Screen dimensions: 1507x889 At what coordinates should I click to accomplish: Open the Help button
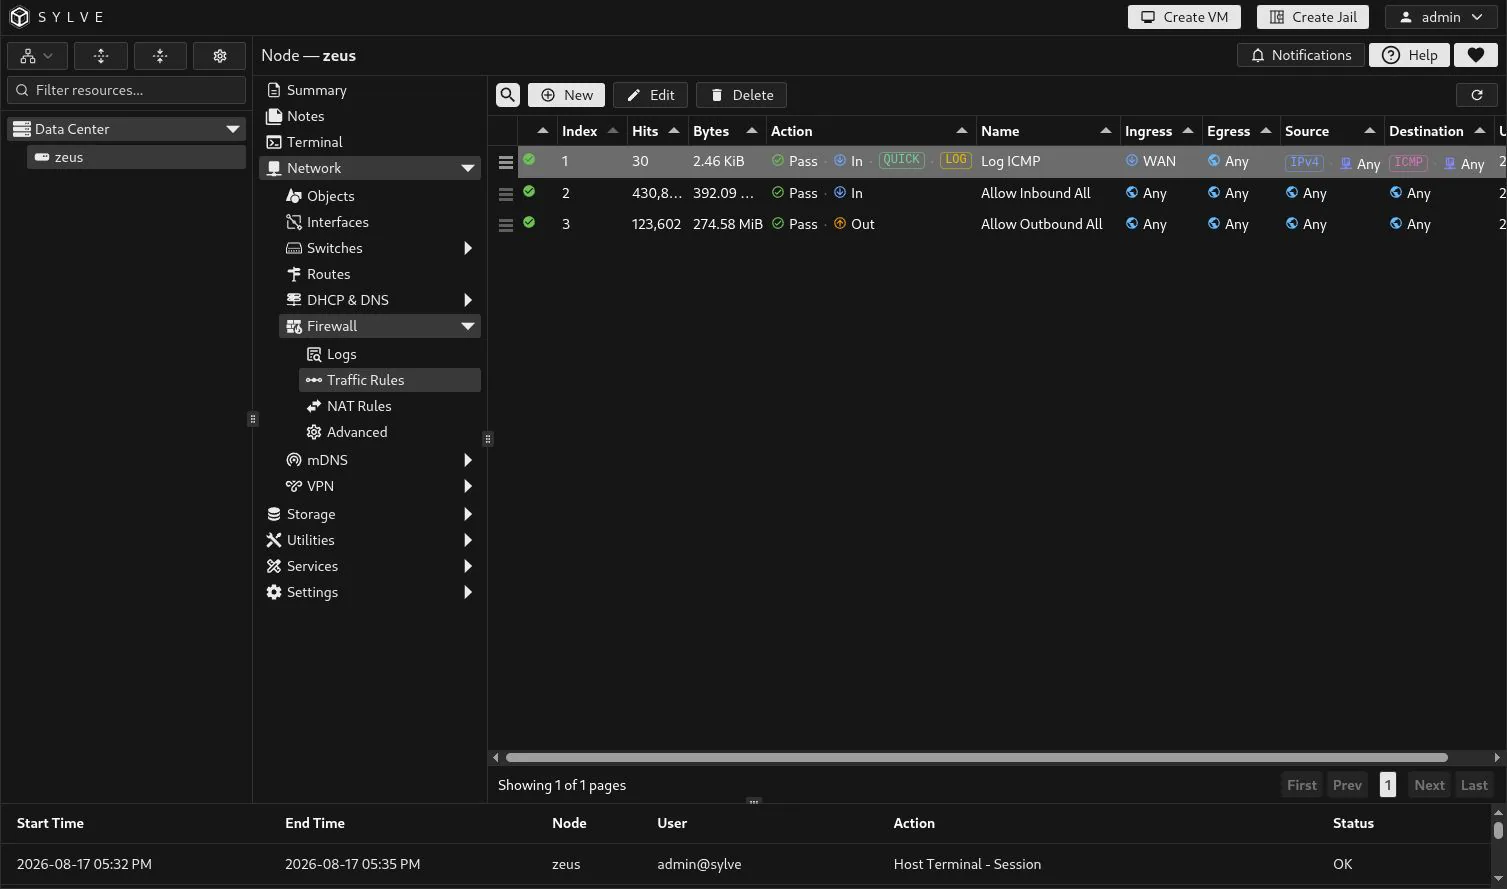pyautogui.click(x=1409, y=55)
